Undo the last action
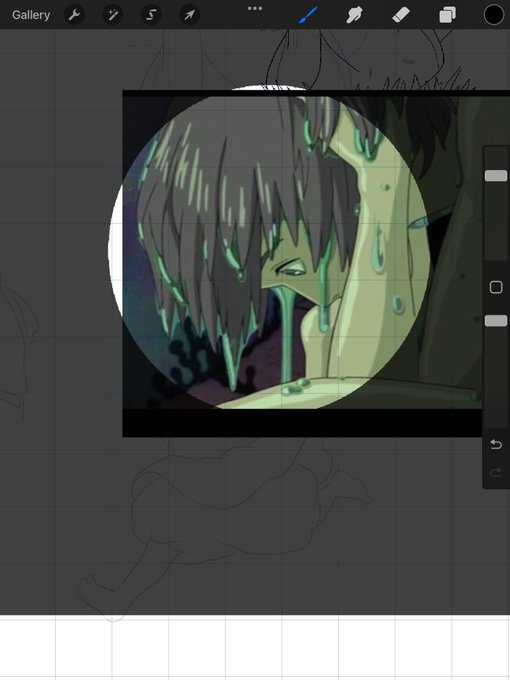The image size is (510, 680). pos(496,445)
